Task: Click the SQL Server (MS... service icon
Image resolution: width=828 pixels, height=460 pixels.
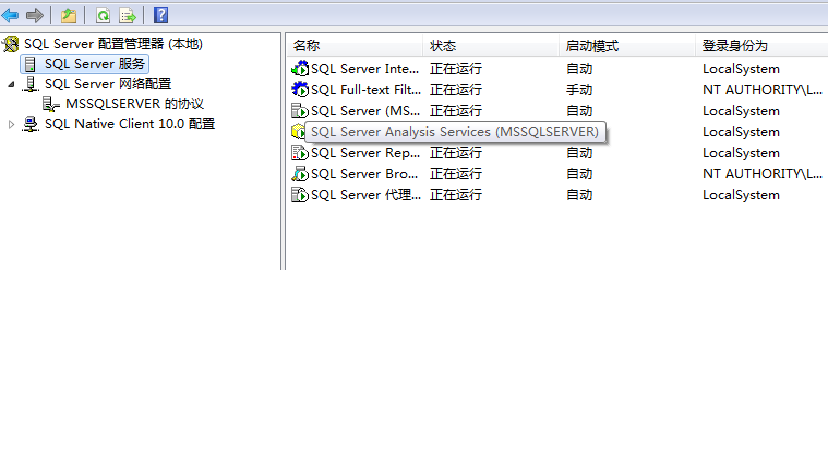Action: [300, 111]
